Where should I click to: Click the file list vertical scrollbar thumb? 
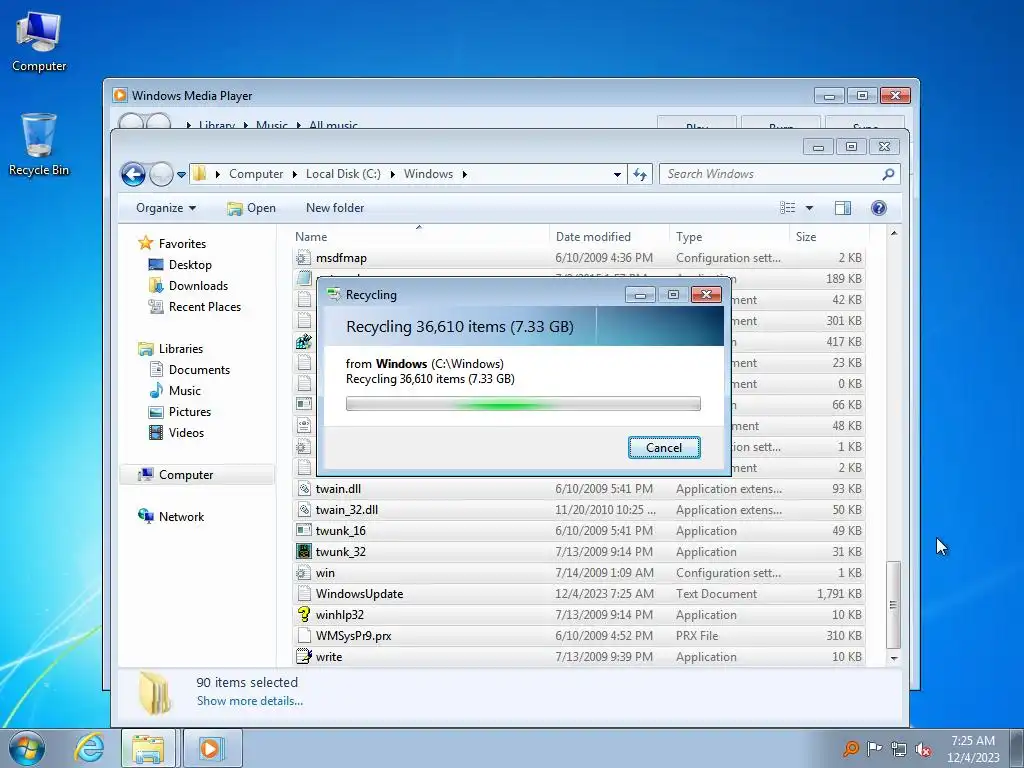point(893,605)
